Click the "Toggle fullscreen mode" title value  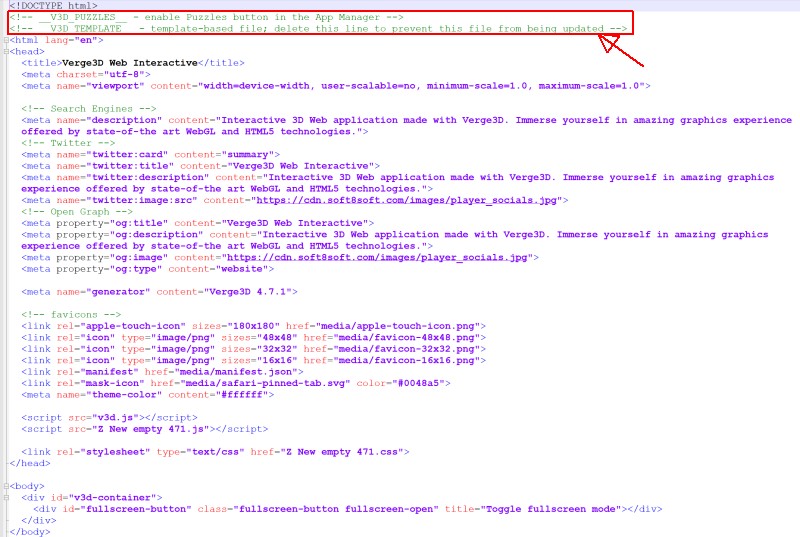[551, 509]
